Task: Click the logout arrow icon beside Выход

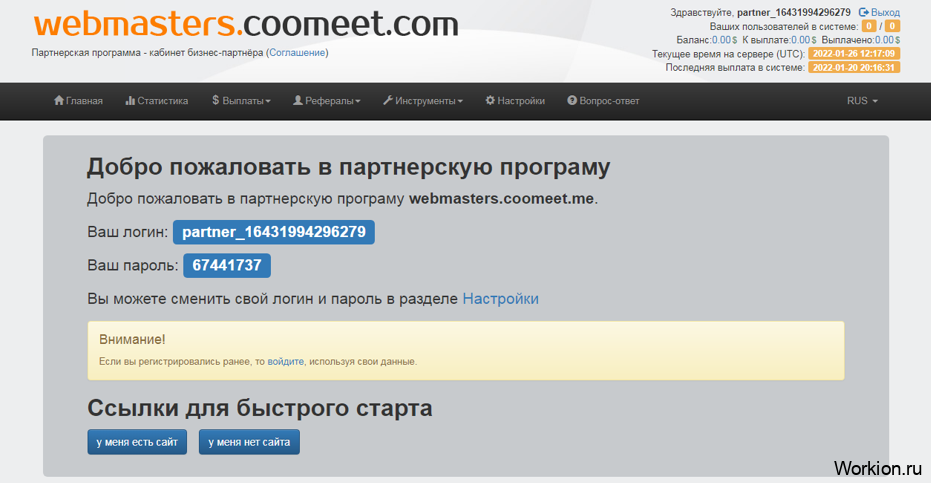Action: 863,12
